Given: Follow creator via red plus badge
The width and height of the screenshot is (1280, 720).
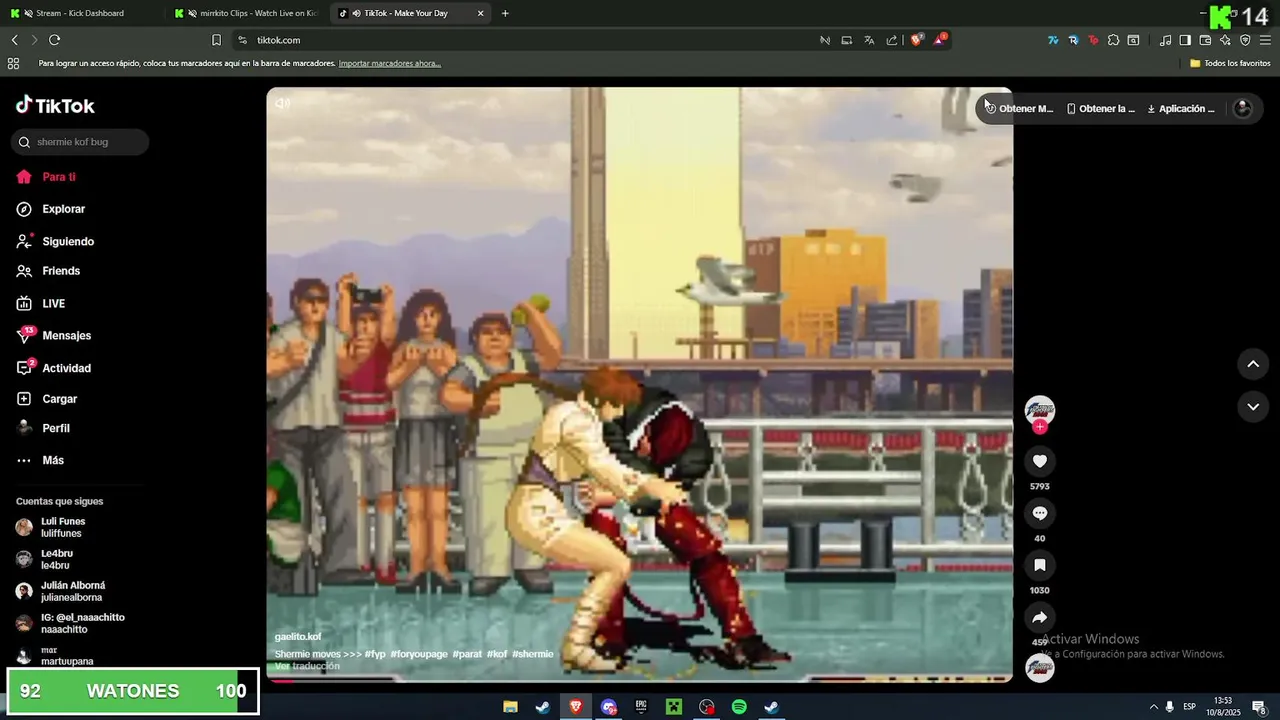Looking at the screenshot, I should coord(1040,427).
